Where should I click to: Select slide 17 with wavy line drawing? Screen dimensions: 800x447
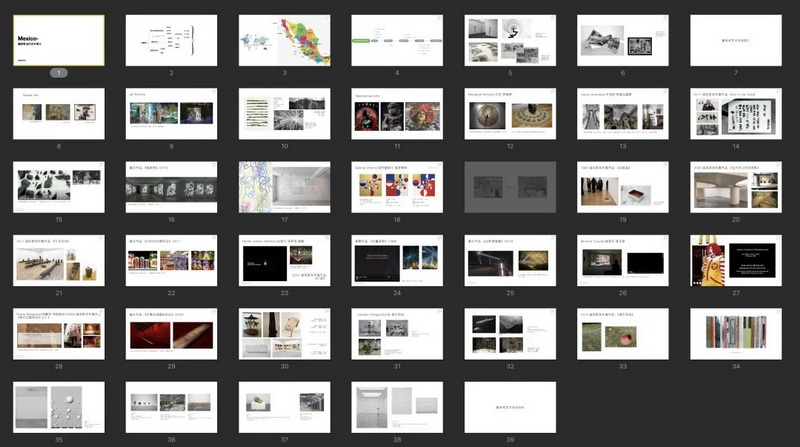[x=284, y=186]
